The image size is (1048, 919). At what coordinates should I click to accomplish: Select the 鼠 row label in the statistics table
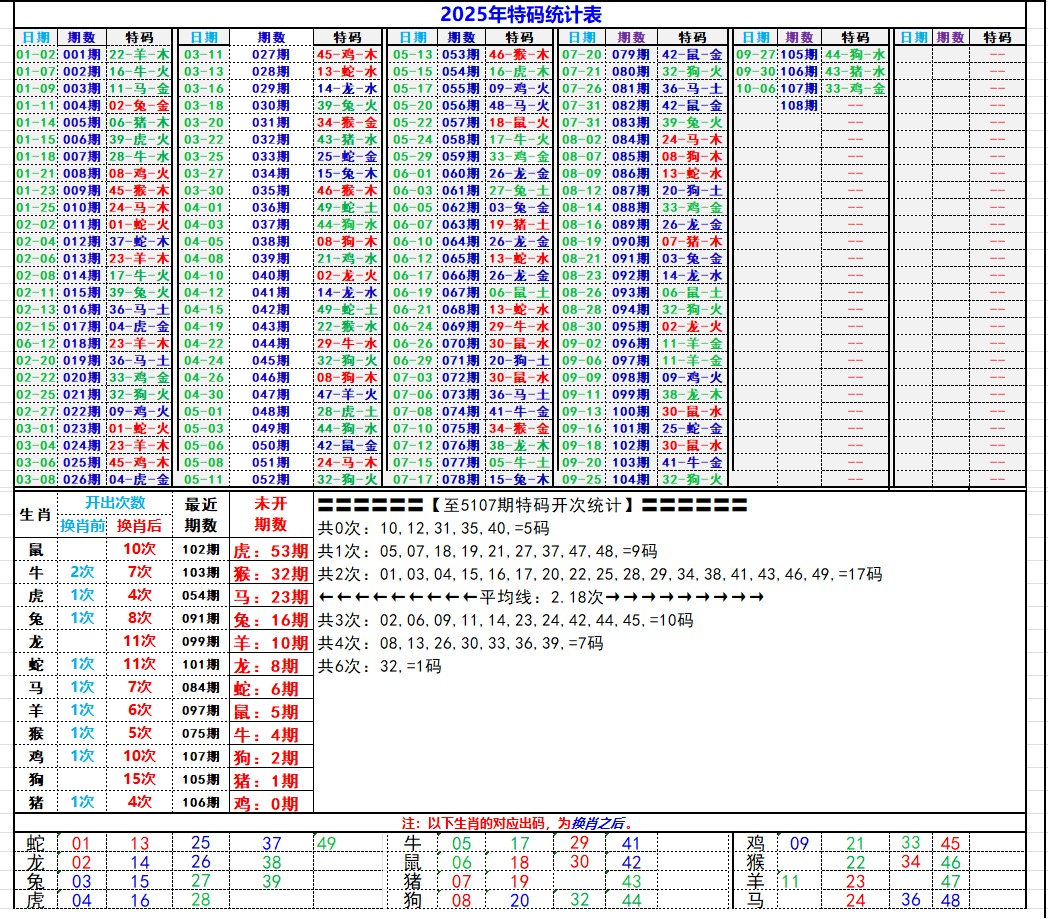(36, 550)
